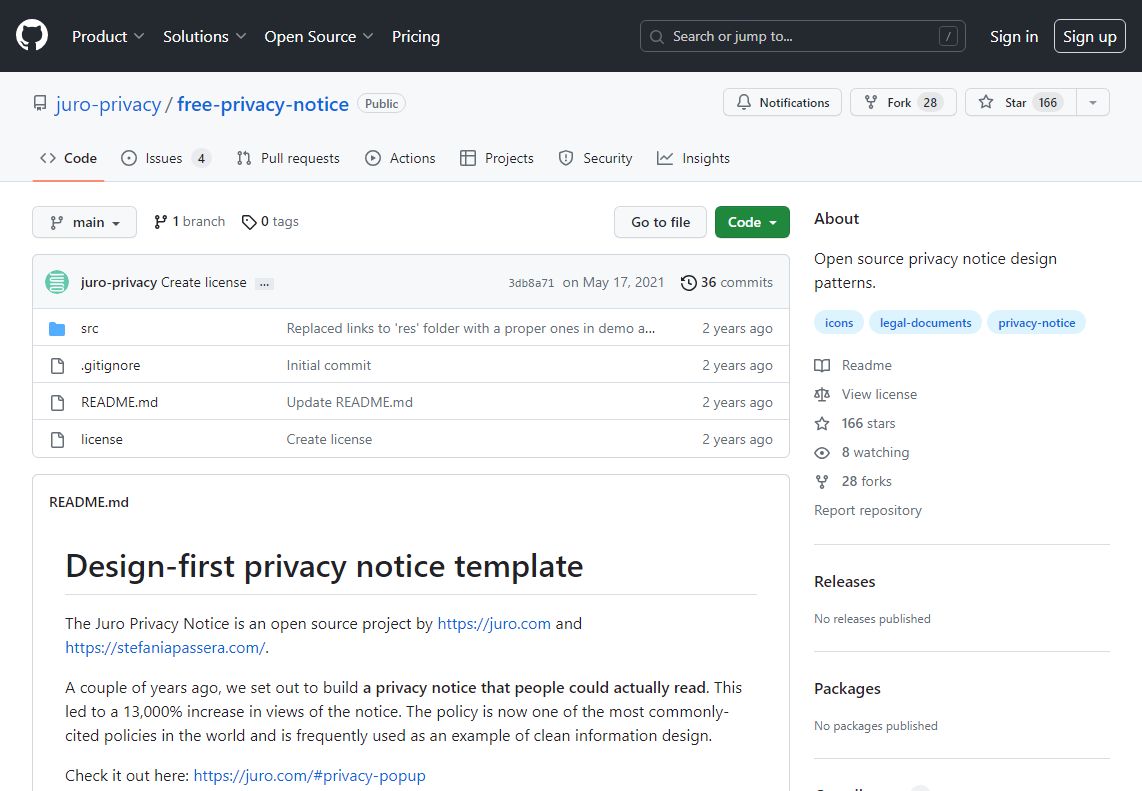Switch to the Issues tab

[166, 158]
